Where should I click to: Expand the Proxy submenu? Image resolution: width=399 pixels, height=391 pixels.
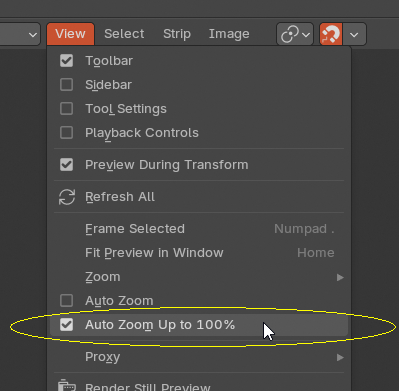(x=199, y=357)
